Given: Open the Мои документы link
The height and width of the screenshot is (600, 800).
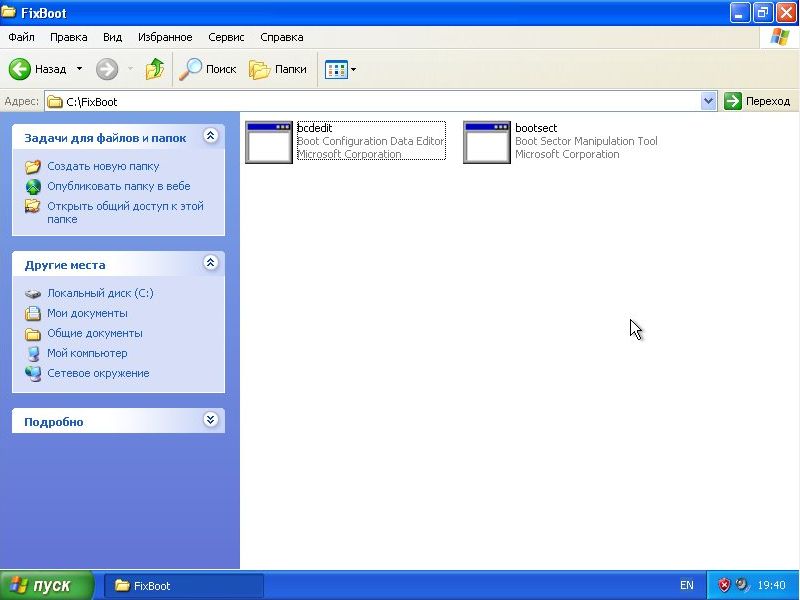Looking at the screenshot, I should 87,313.
